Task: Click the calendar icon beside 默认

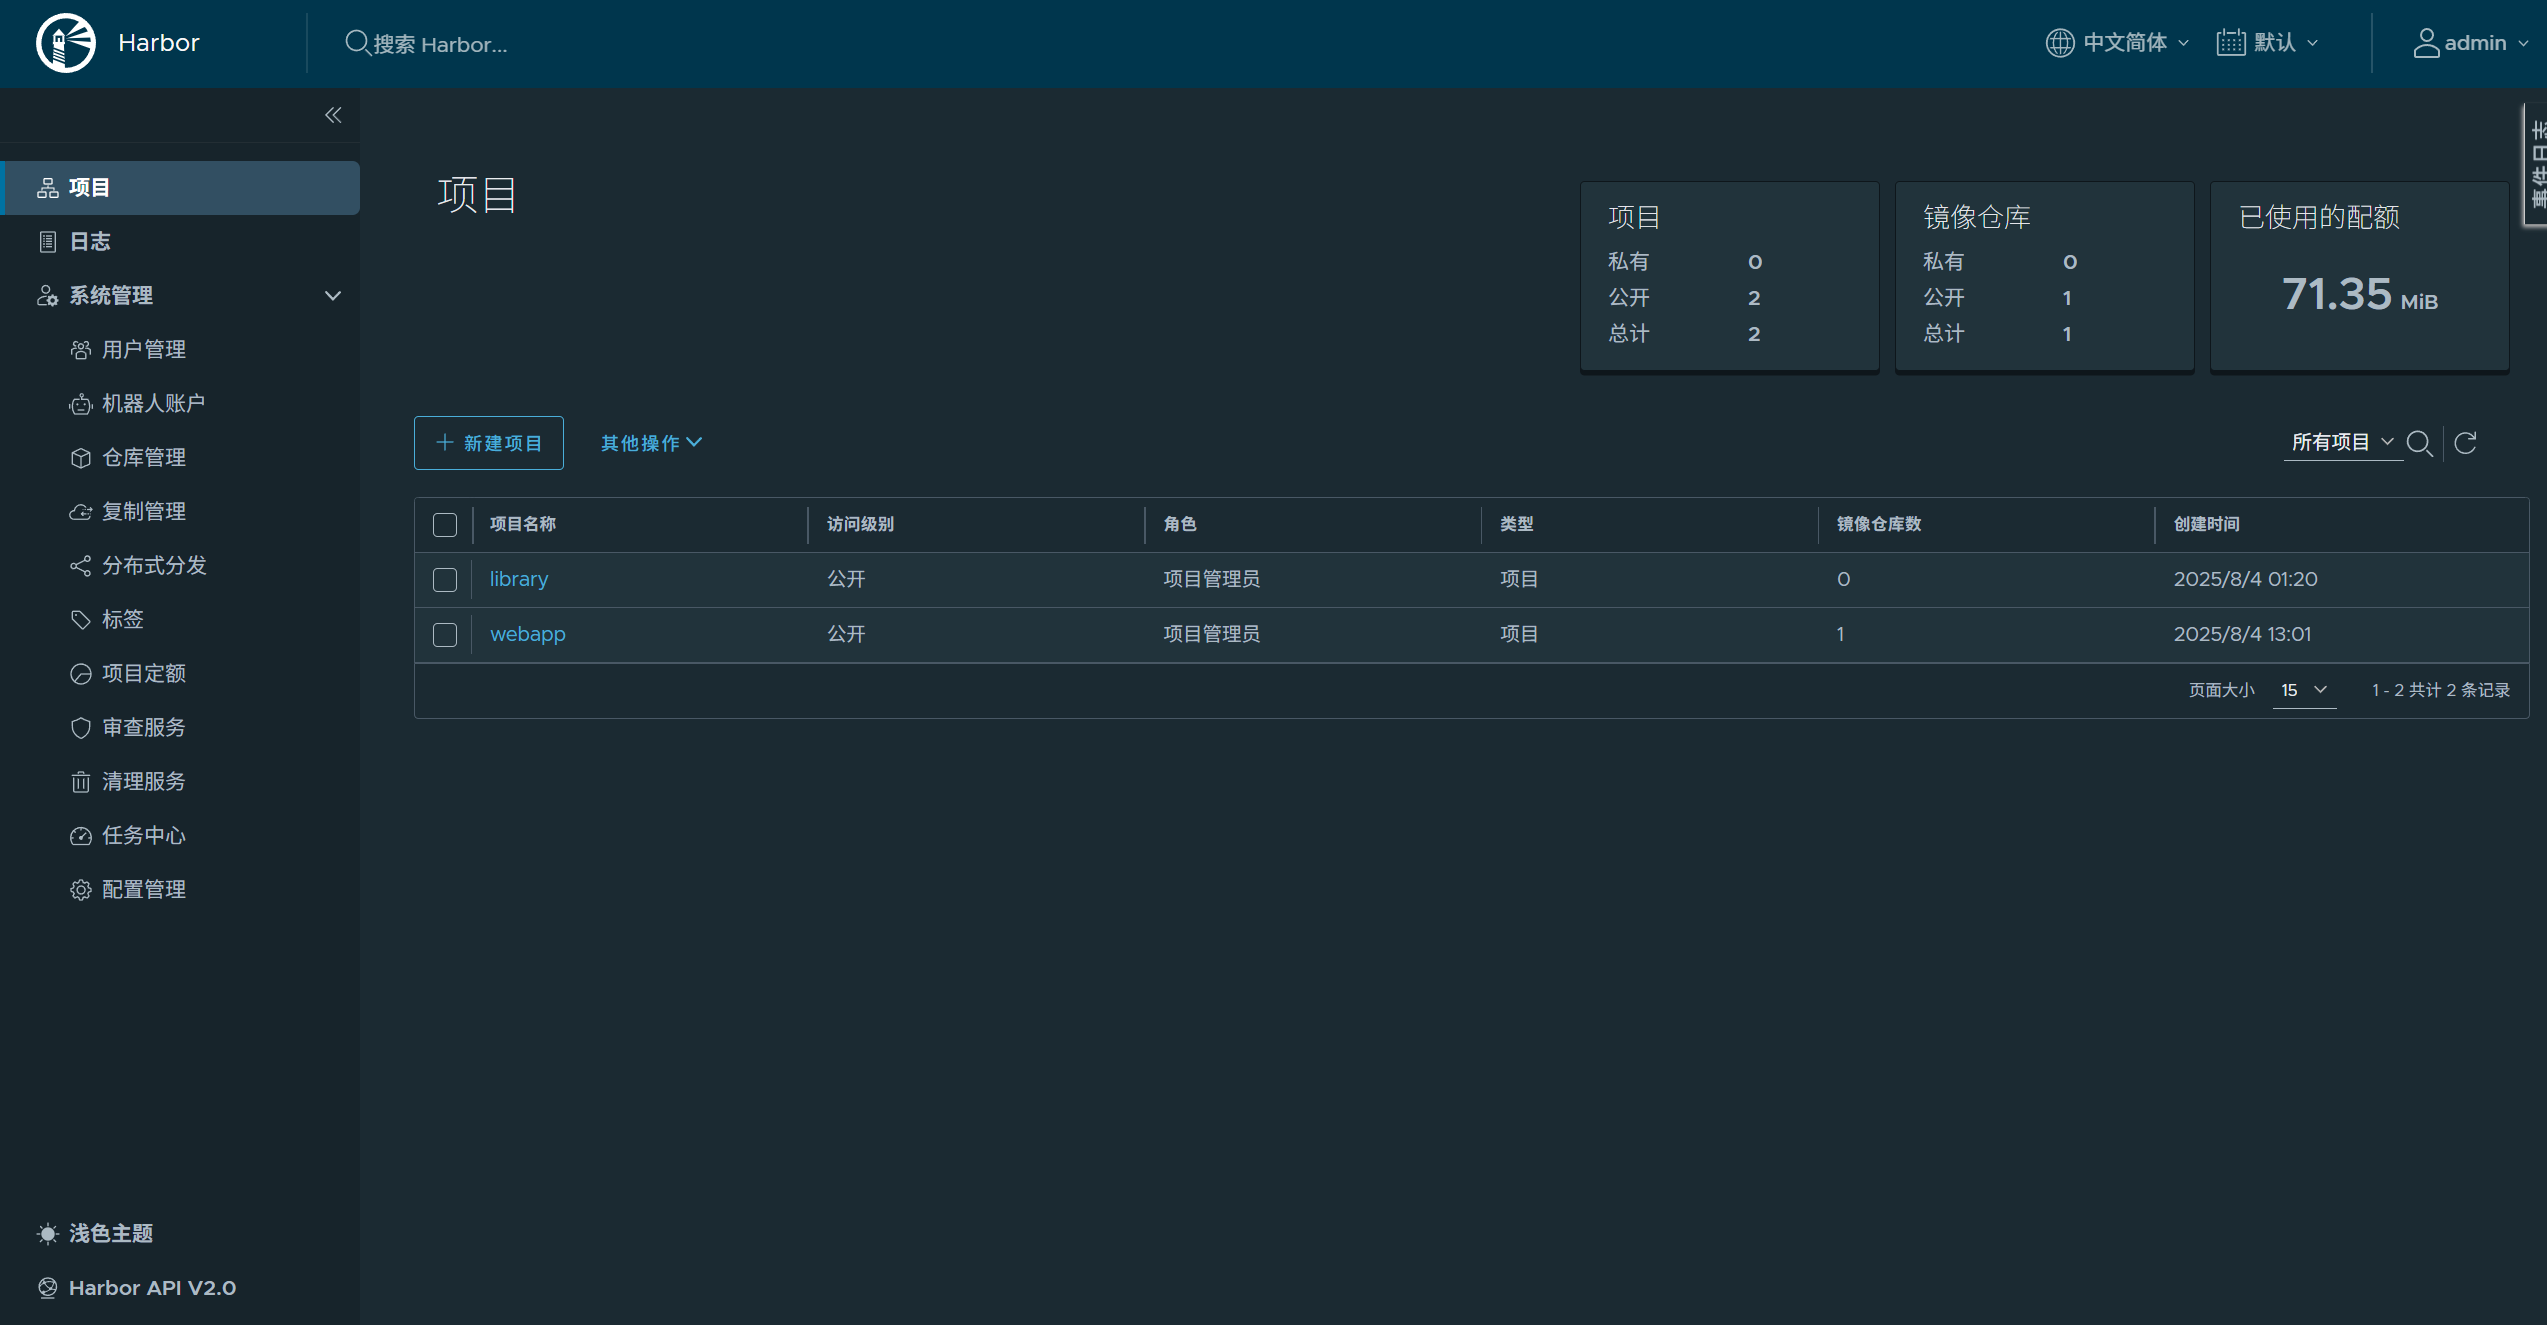Action: click(x=2231, y=43)
